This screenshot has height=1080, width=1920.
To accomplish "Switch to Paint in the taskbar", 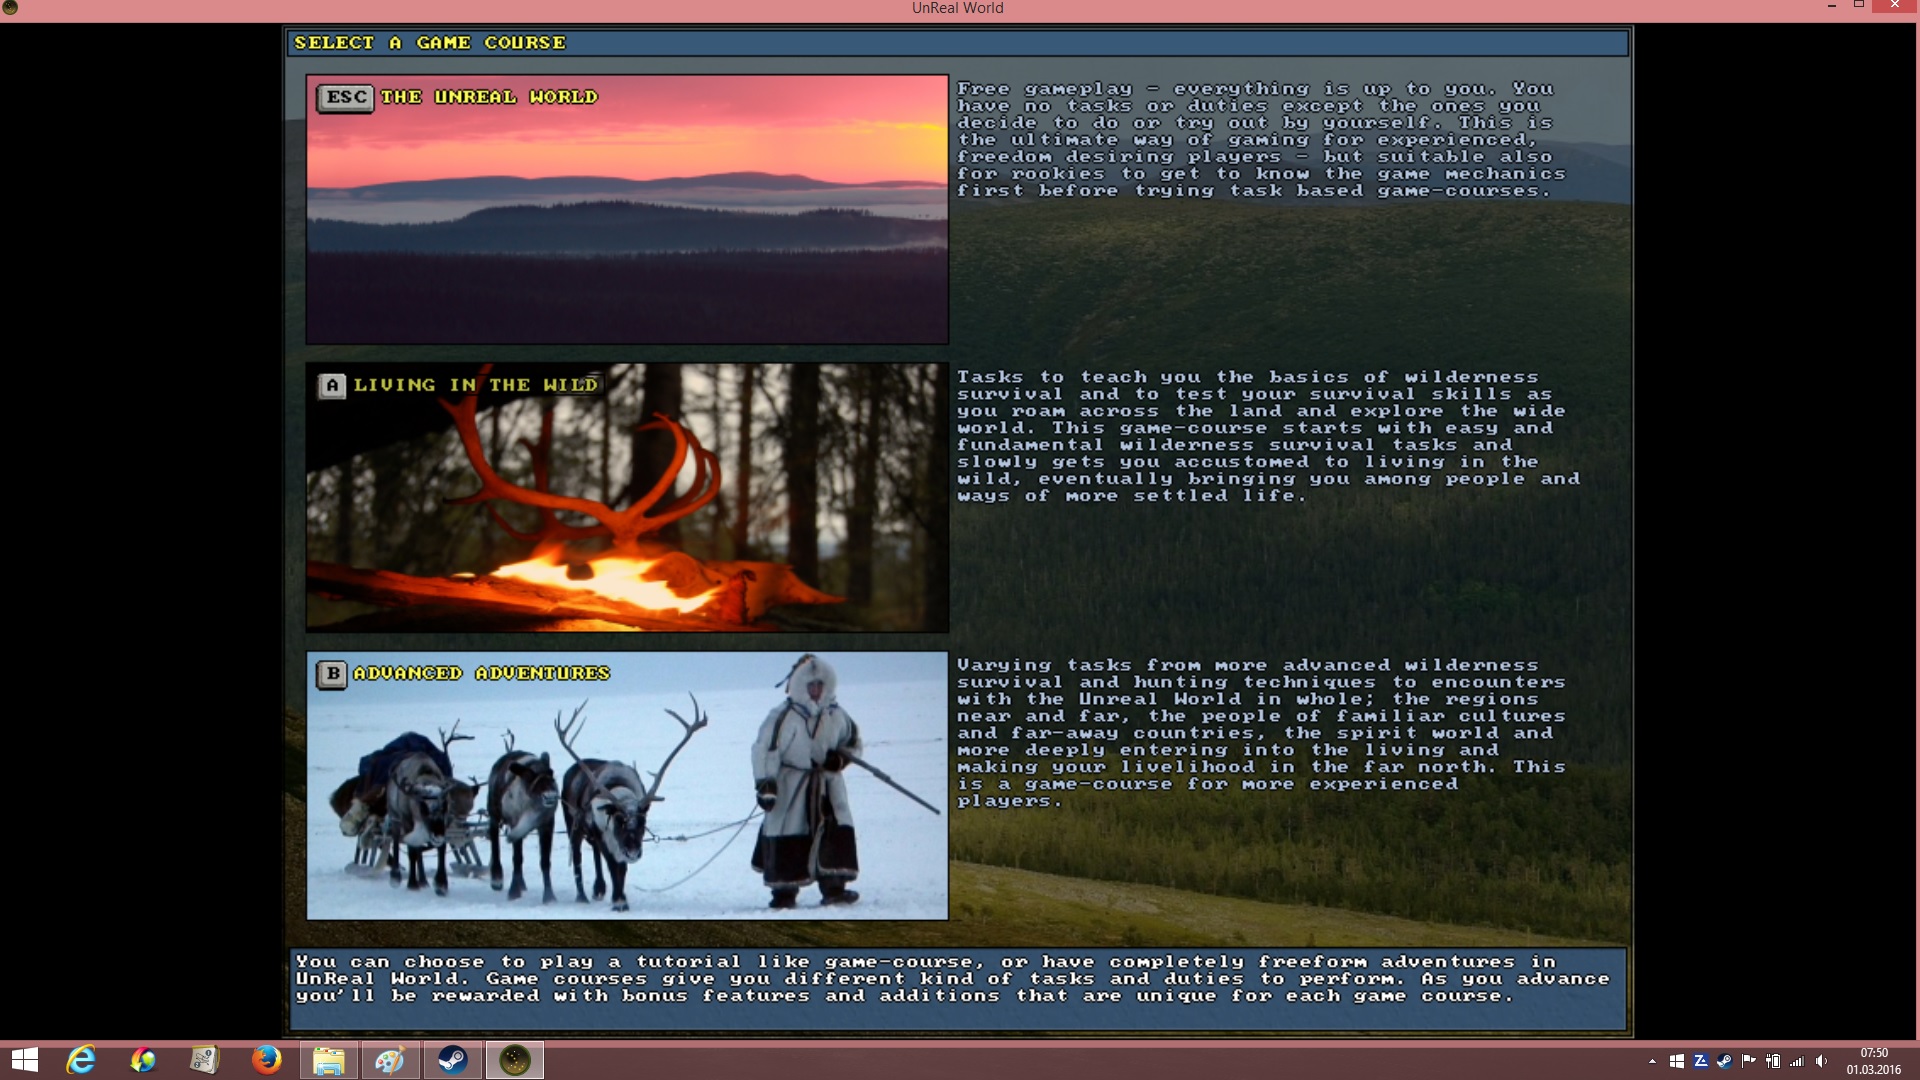I will click(390, 1060).
